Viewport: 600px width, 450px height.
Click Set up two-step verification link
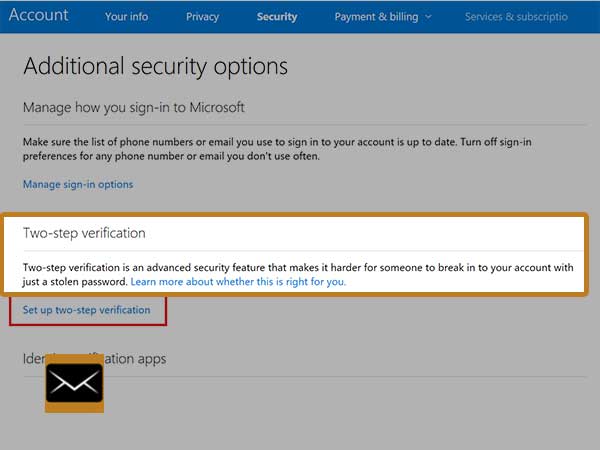[86, 310]
